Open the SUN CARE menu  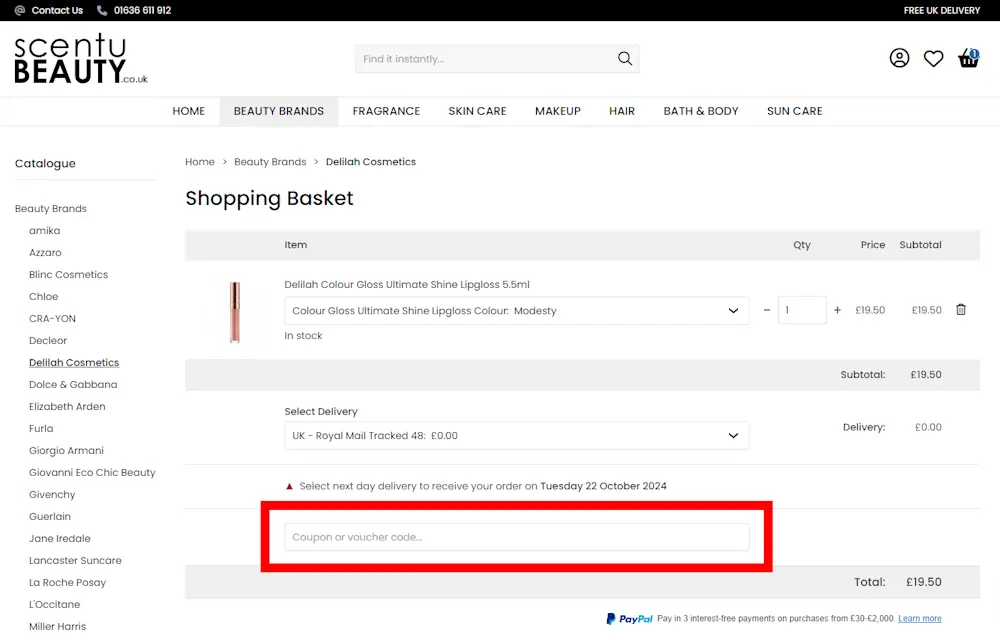pos(795,111)
